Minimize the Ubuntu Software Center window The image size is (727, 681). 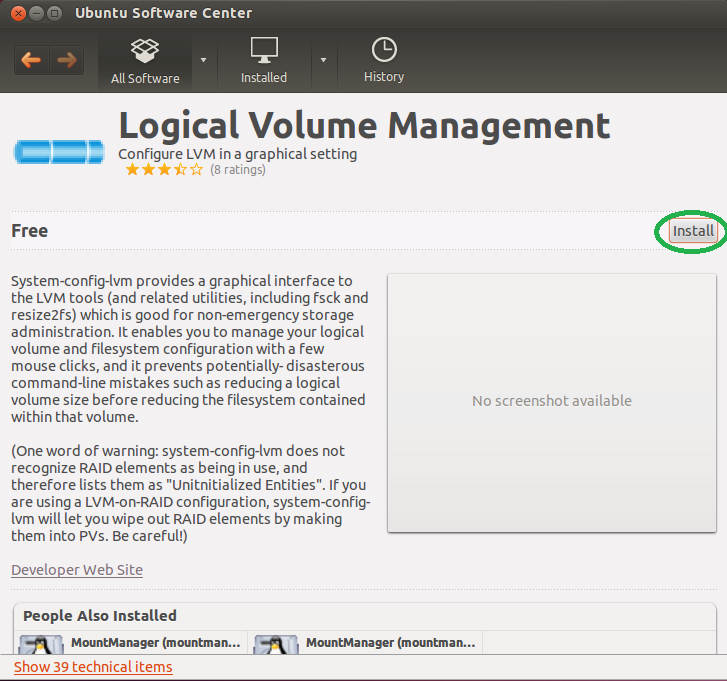[37, 13]
